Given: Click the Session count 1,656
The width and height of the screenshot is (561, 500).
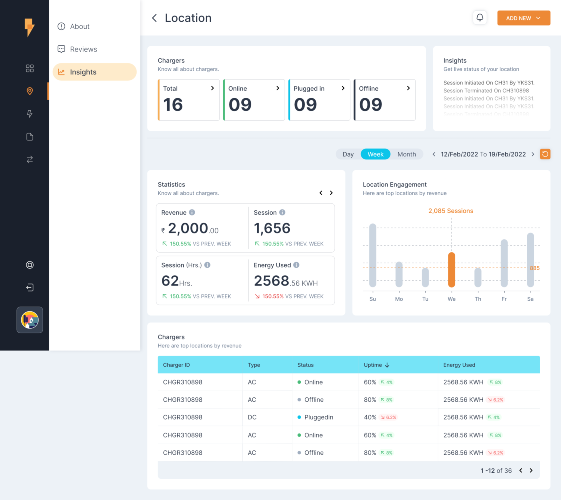Looking at the screenshot, I should click(272, 228).
